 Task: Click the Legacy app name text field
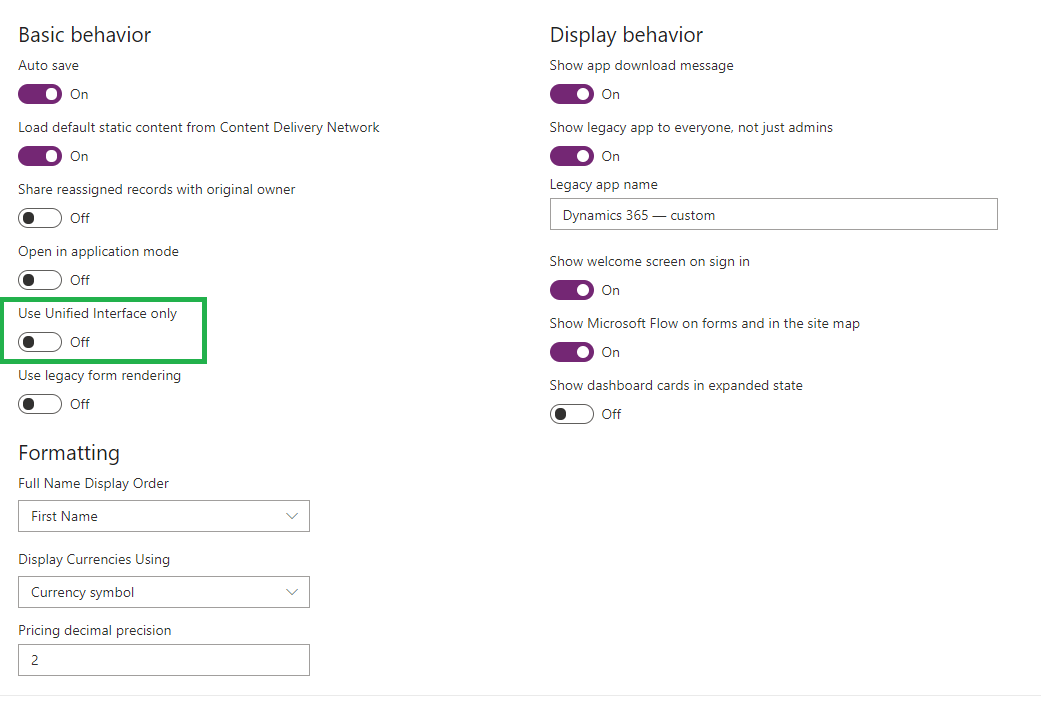pos(773,214)
